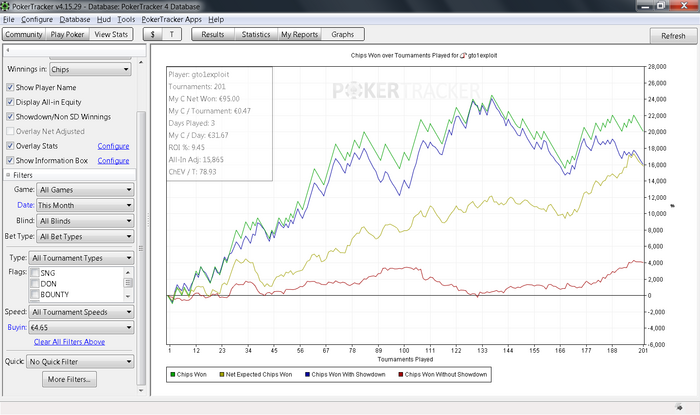Open the Game All Games dropdown

[x=85, y=190]
